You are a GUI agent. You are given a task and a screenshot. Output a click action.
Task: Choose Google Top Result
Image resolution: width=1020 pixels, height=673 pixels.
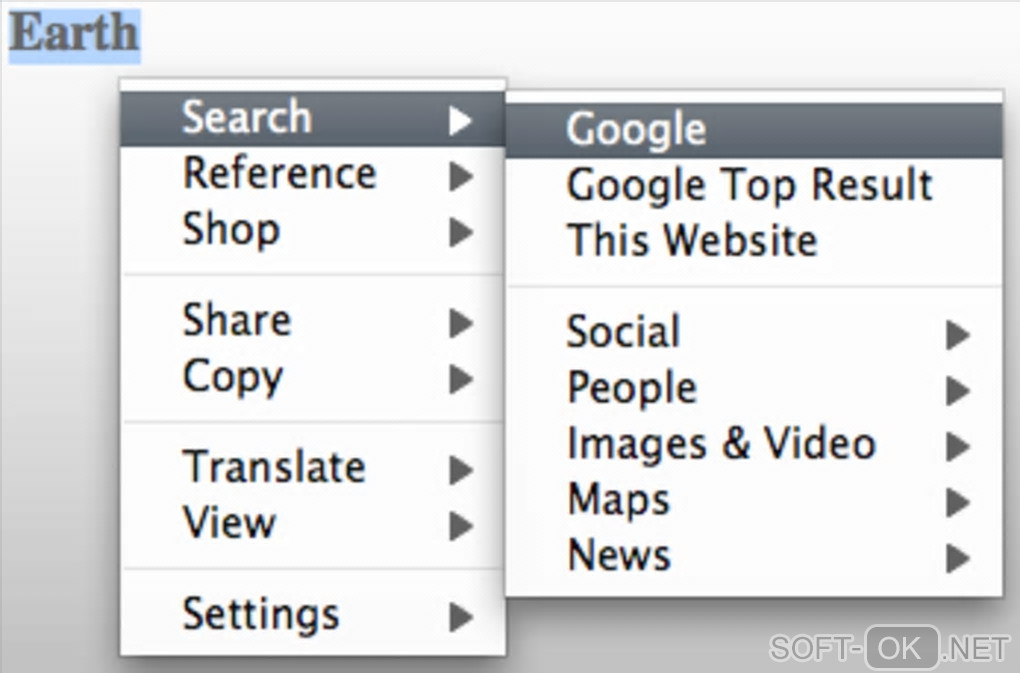point(749,185)
